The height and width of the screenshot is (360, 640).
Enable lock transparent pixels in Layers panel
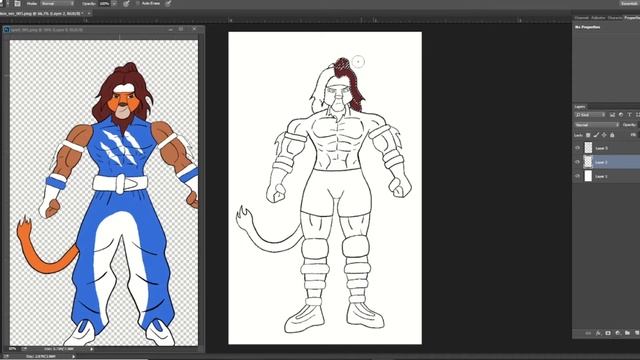coord(588,135)
